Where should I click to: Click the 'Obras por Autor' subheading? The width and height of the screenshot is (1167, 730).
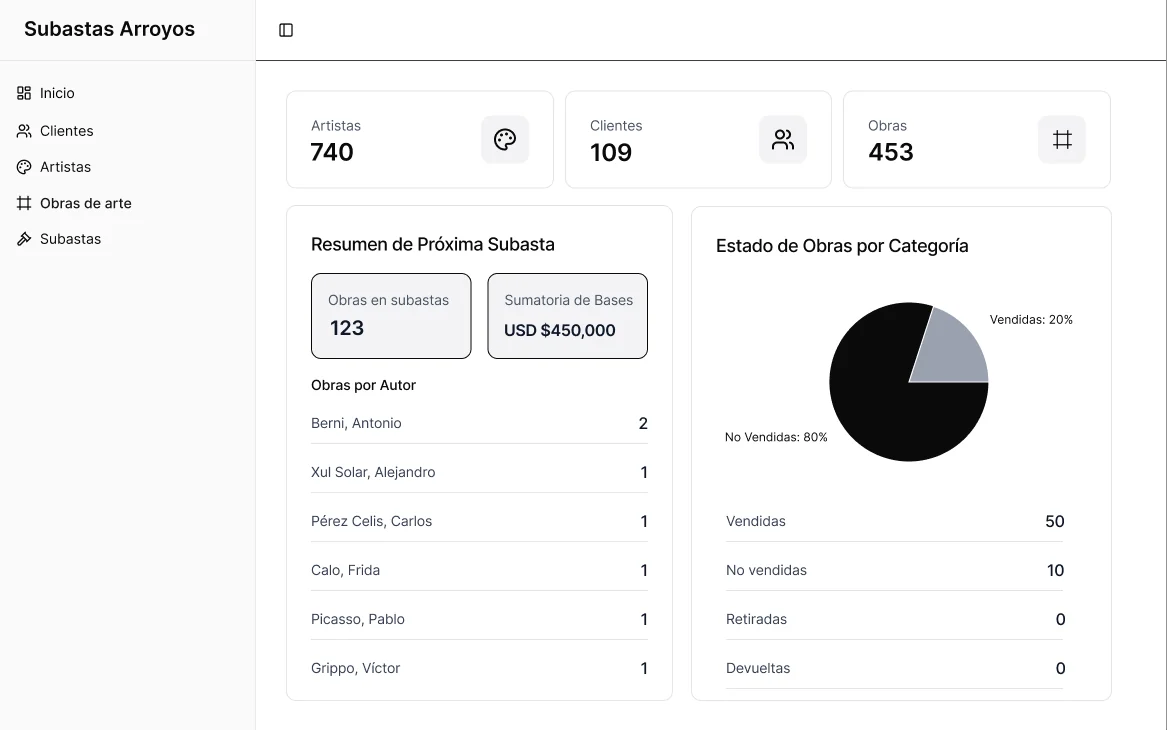tap(363, 385)
